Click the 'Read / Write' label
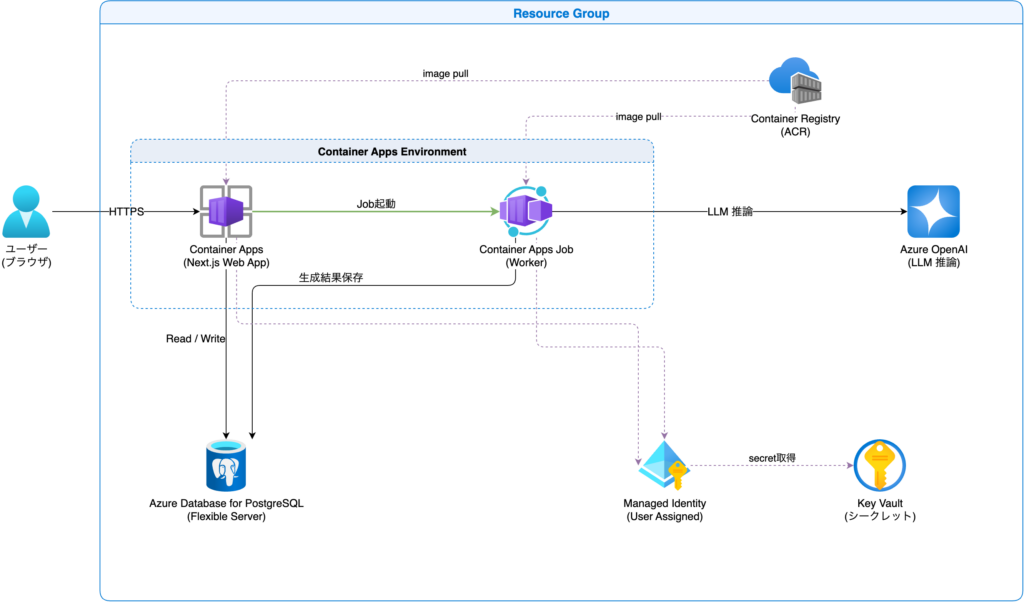This screenshot has height=602, width=1024. tap(196, 339)
